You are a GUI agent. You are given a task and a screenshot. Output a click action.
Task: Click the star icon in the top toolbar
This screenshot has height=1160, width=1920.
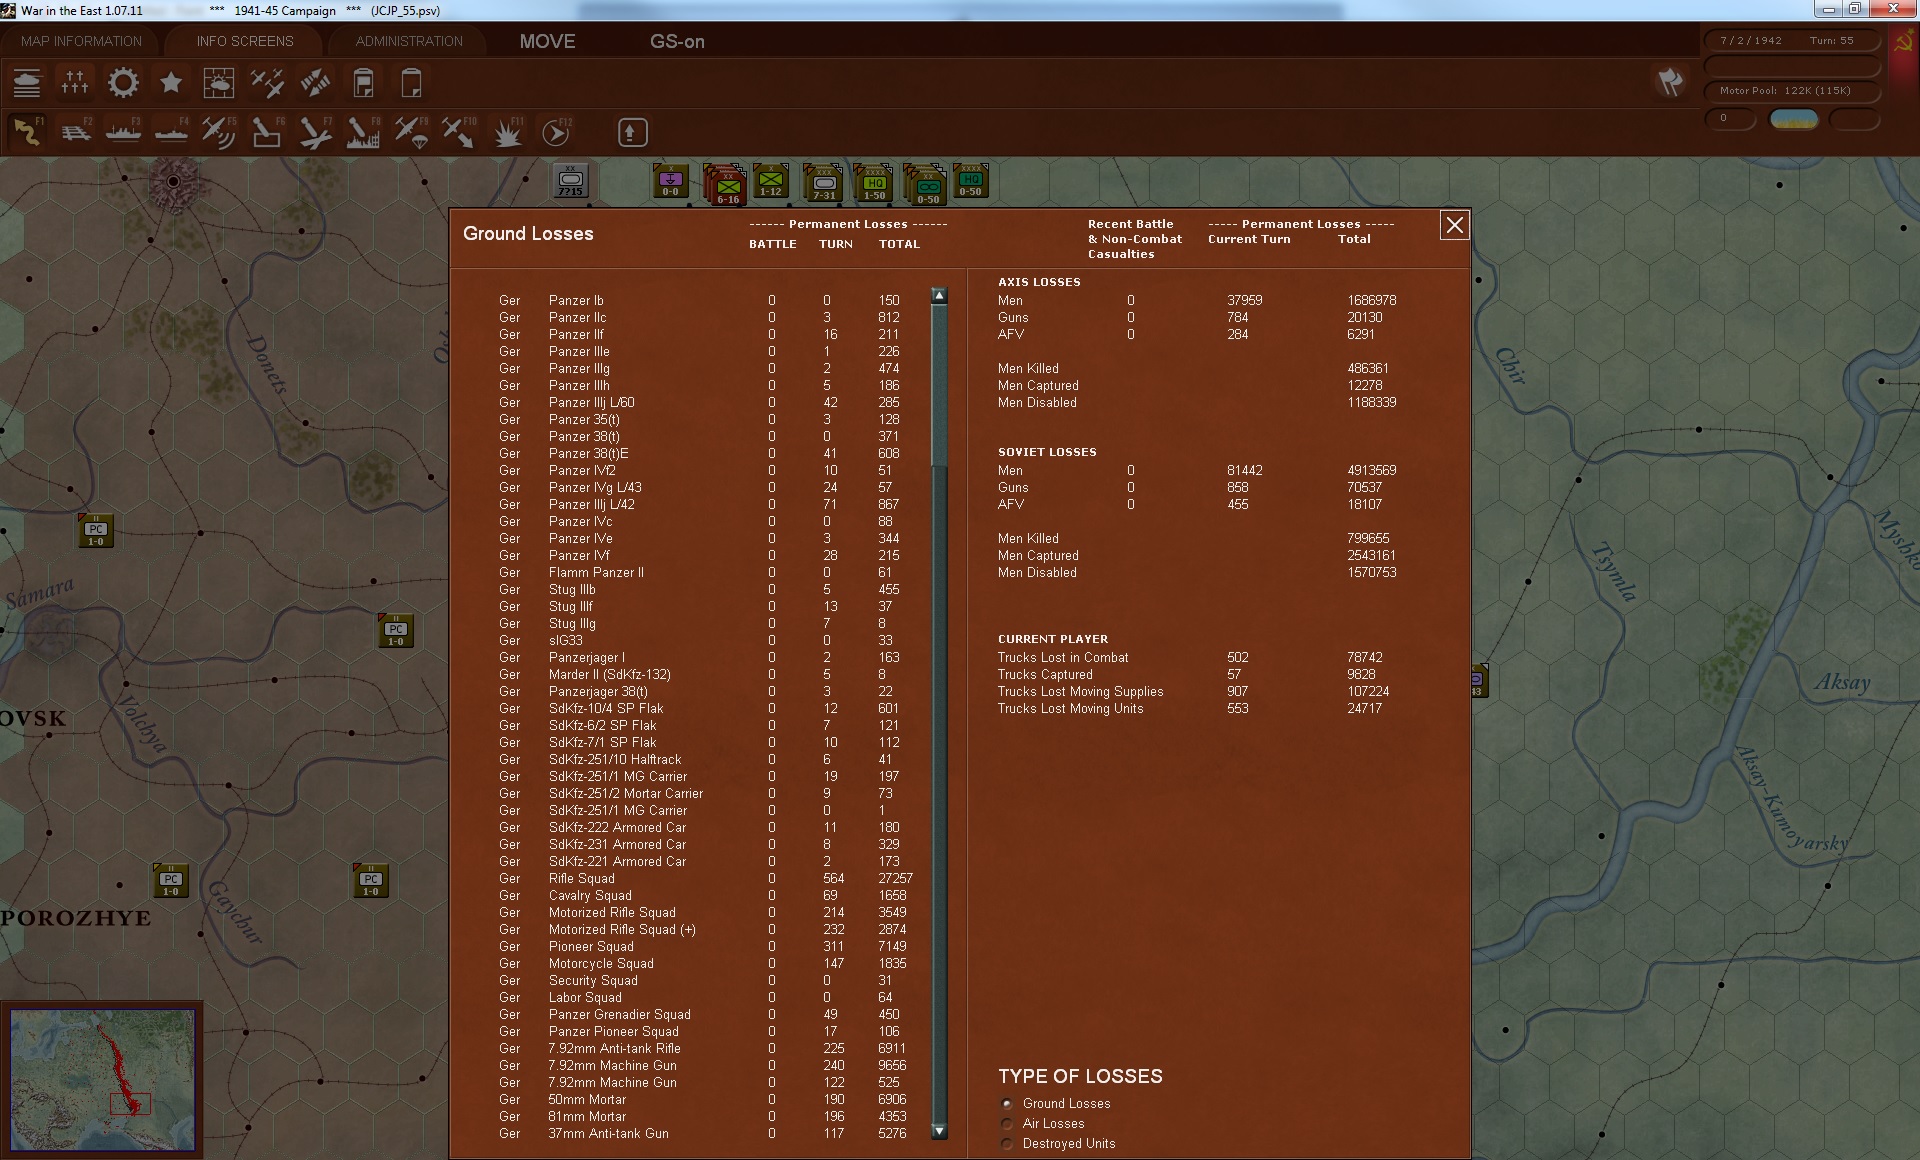click(171, 82)
